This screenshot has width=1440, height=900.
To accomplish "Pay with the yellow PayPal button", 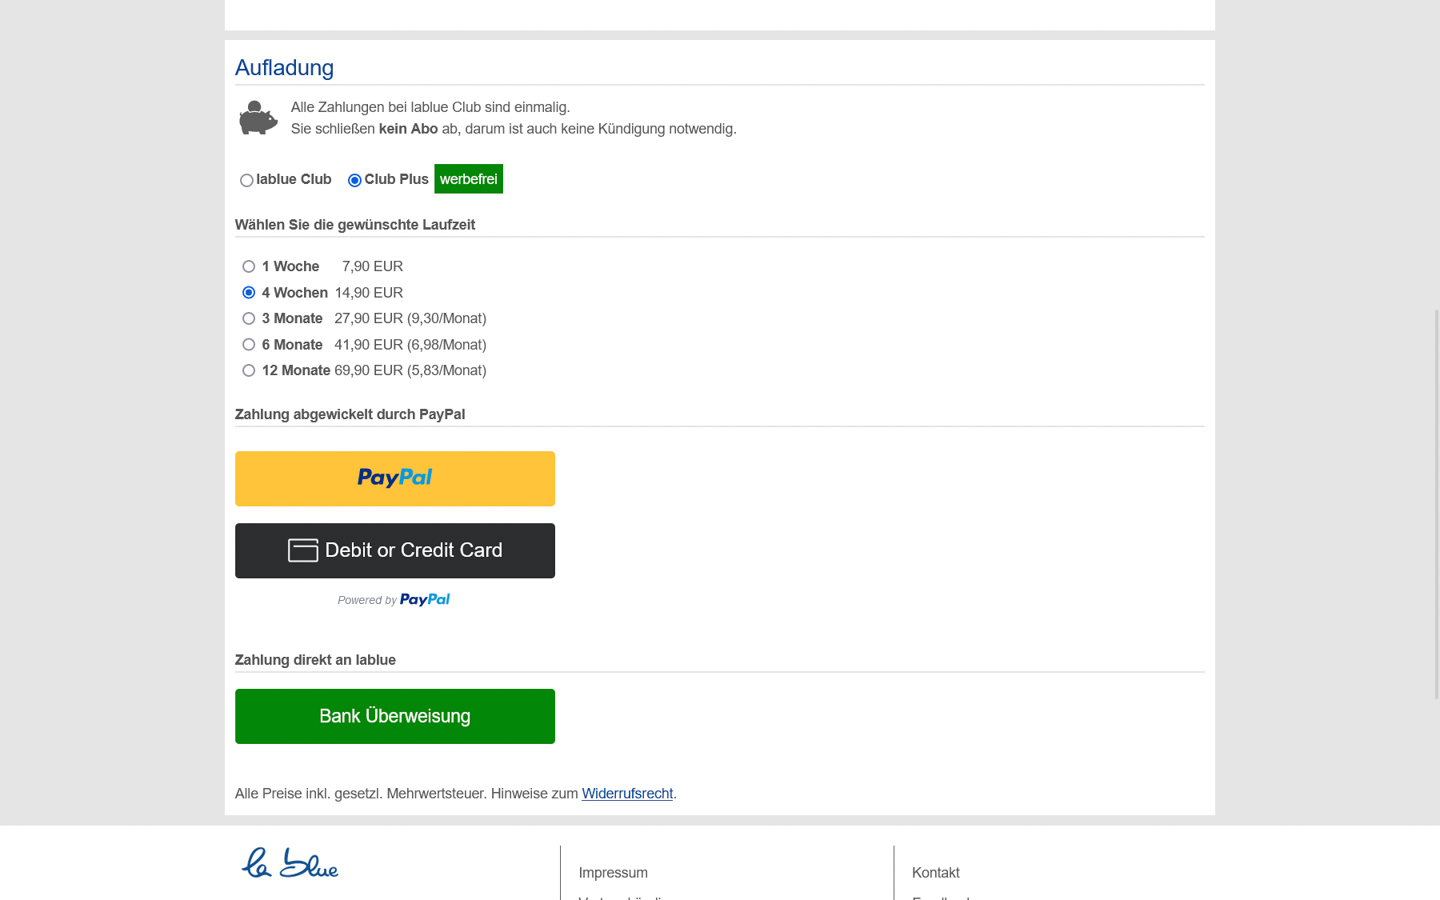I will [x=395, y=479].
